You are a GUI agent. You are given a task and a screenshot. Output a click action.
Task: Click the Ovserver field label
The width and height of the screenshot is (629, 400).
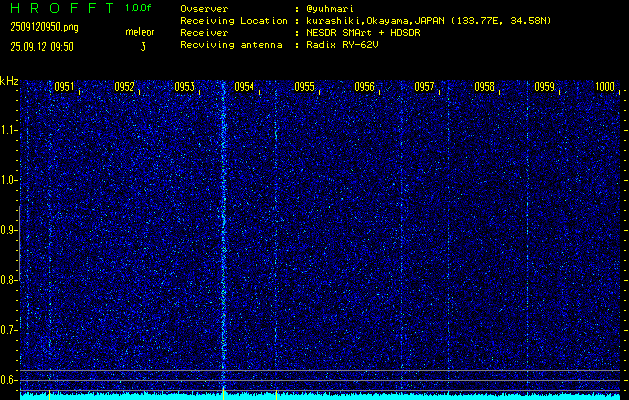[204, 8]
